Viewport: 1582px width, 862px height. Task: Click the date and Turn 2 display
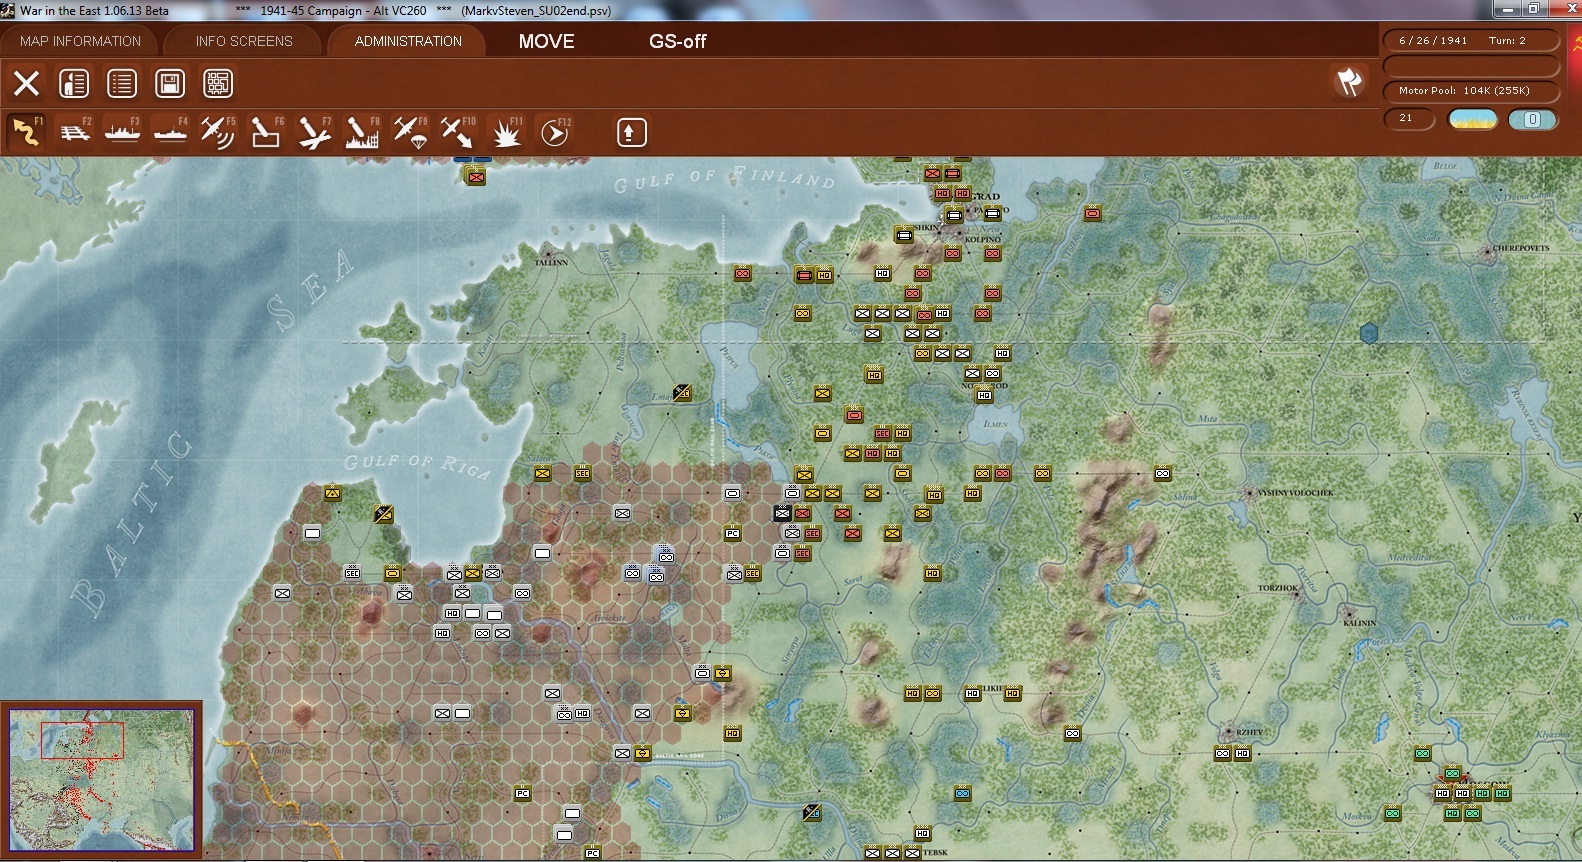pos(1471,41)
